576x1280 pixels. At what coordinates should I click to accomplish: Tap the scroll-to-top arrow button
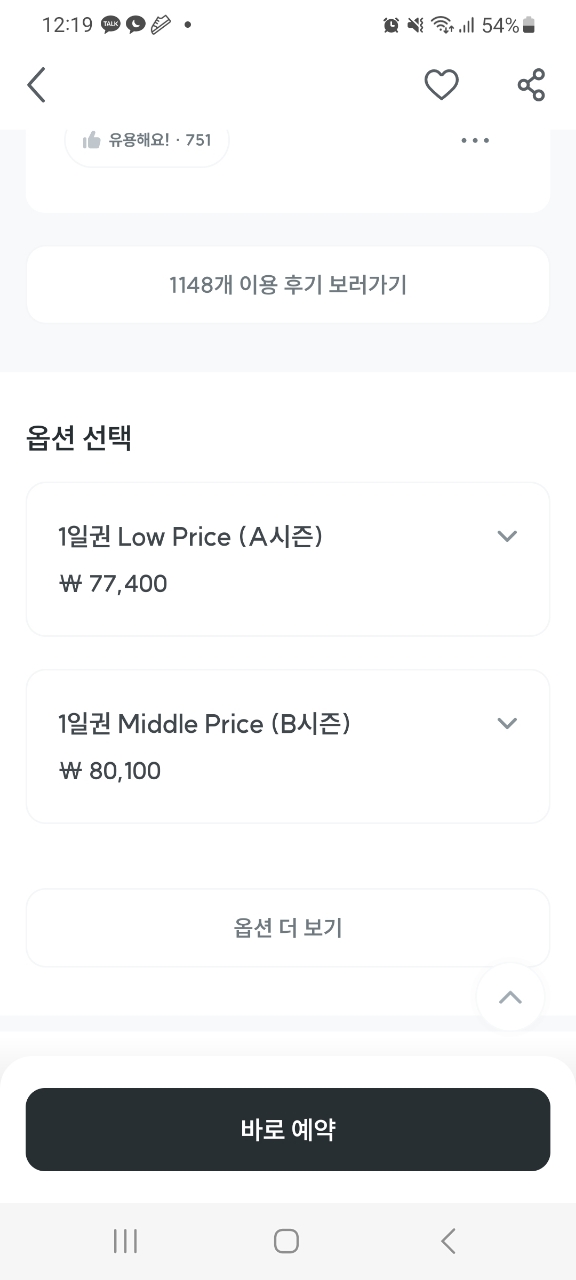click(510, 997)
